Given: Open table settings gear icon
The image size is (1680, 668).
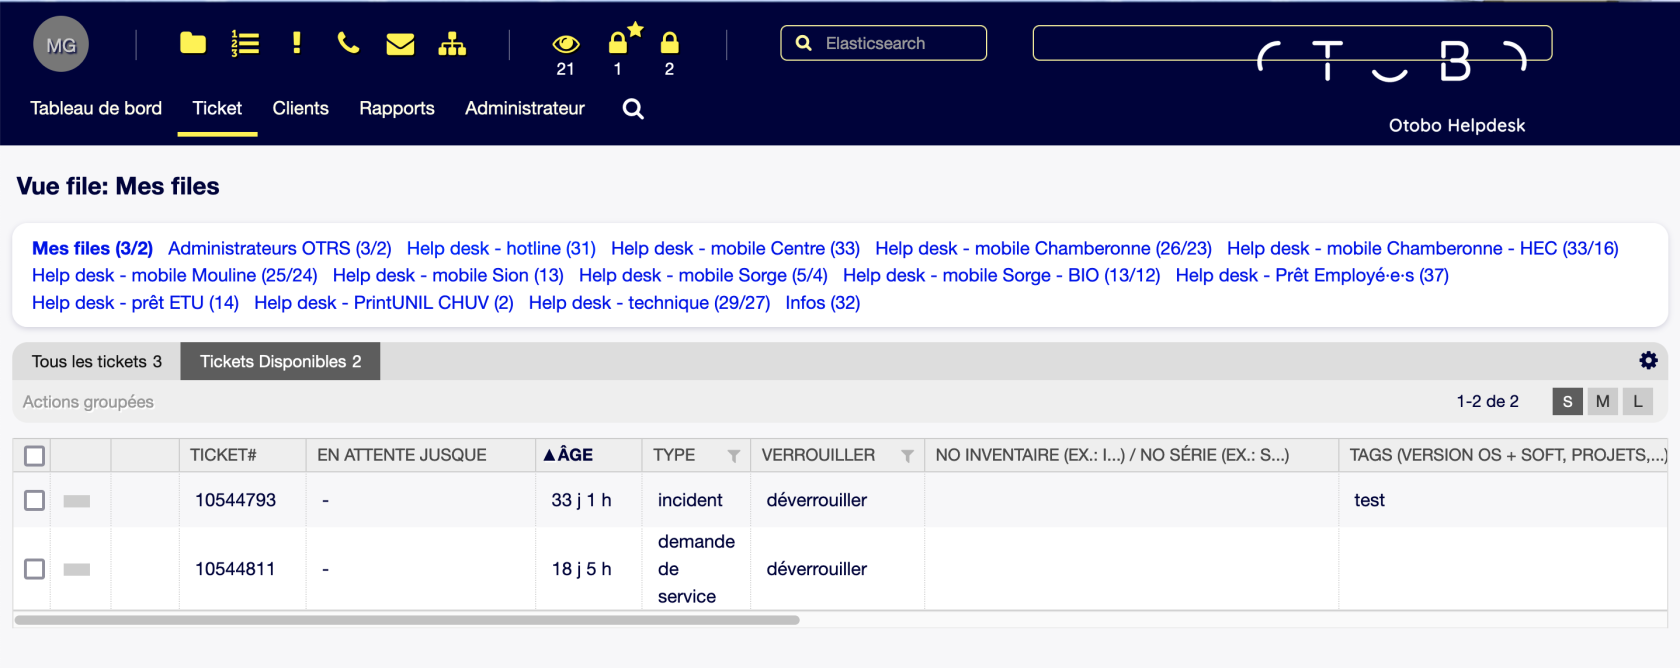Looking at the screenshot, I should pos(1648,361).
